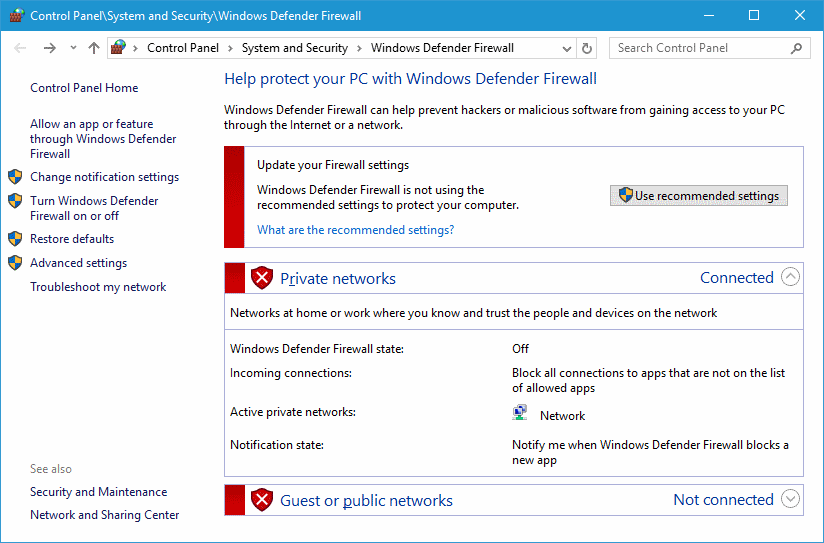Open What are the recommended settings link
This screenshot has width=824, height=543.
click(x=355, y=230)
